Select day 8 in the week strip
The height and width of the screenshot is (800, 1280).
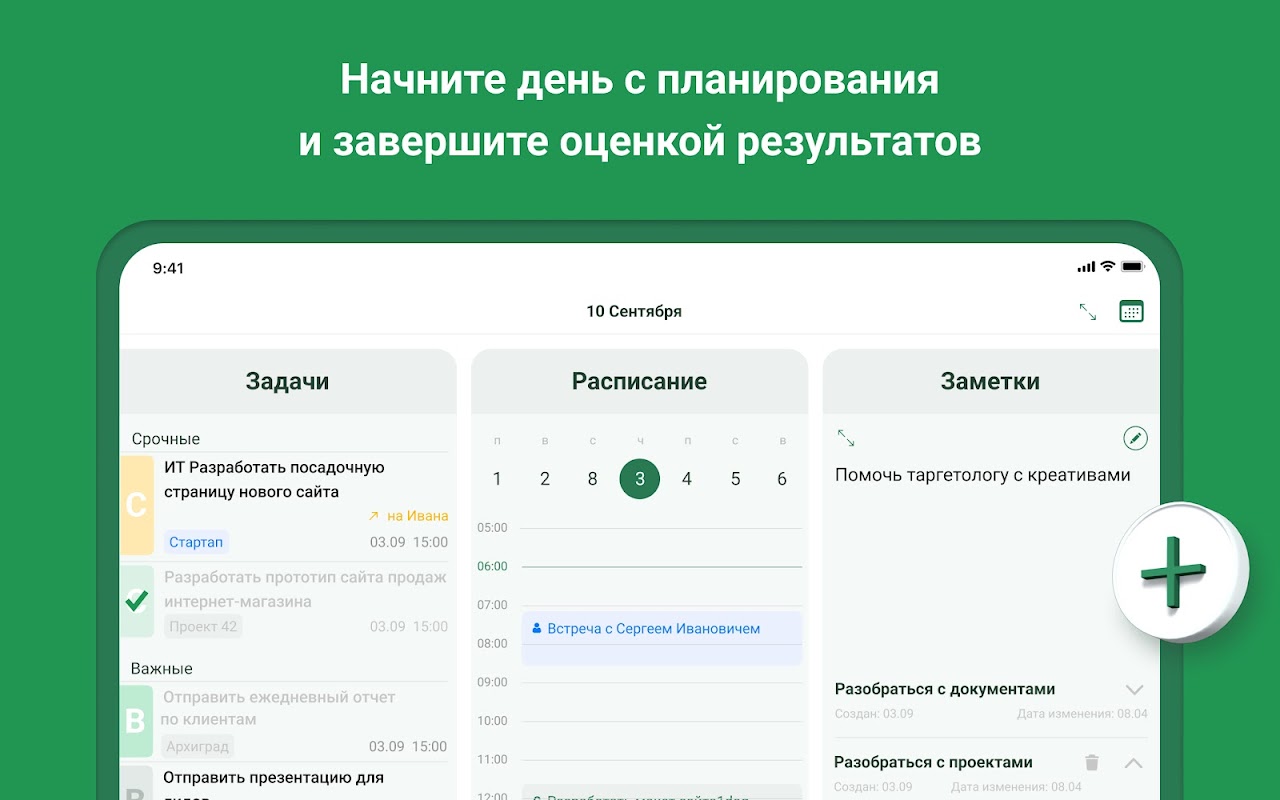tap(592, 479)
